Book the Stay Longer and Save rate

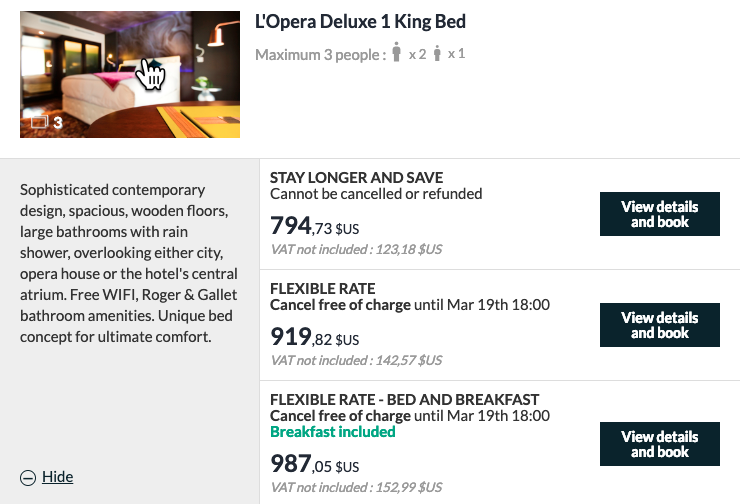coord(659,214)
